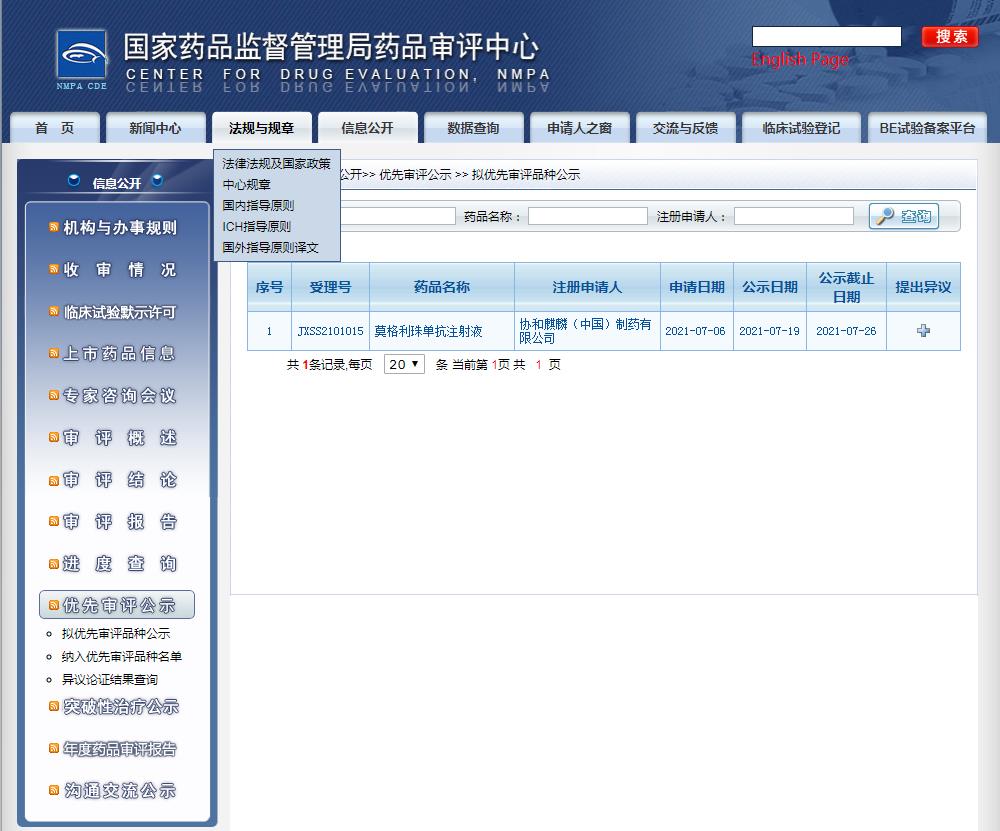The width and height of the screenshot is (1000, 831).
Task: Click RSS icon beside 沟通交流公示
Action: (54, 790)
